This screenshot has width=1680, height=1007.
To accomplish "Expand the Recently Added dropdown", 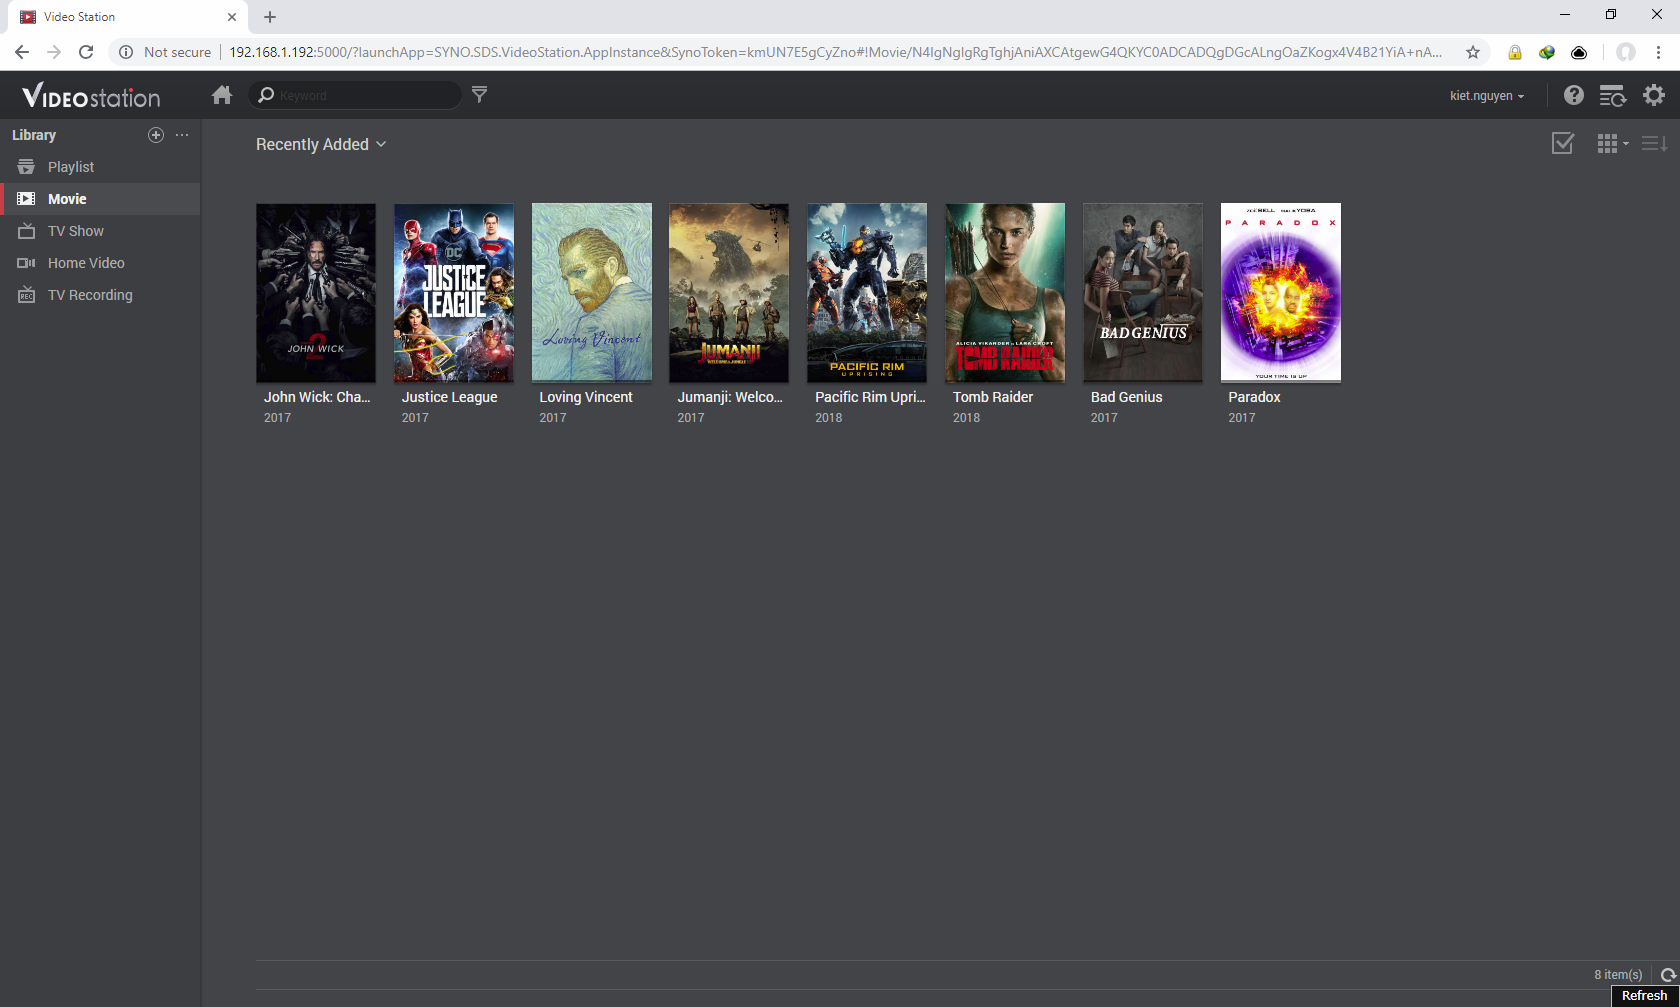I will 321,144.
